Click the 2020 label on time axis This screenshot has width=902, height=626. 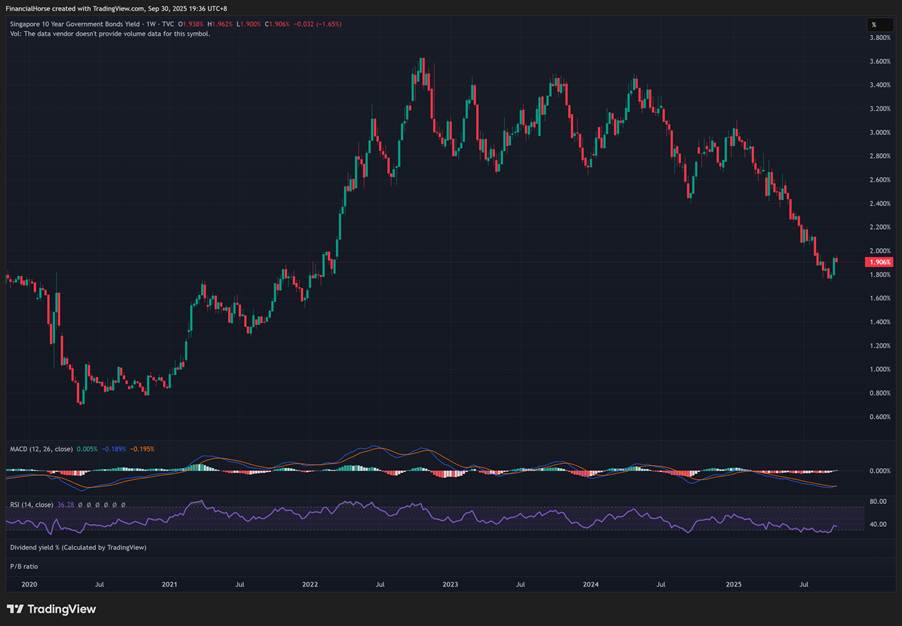click(x=29, y=584)
